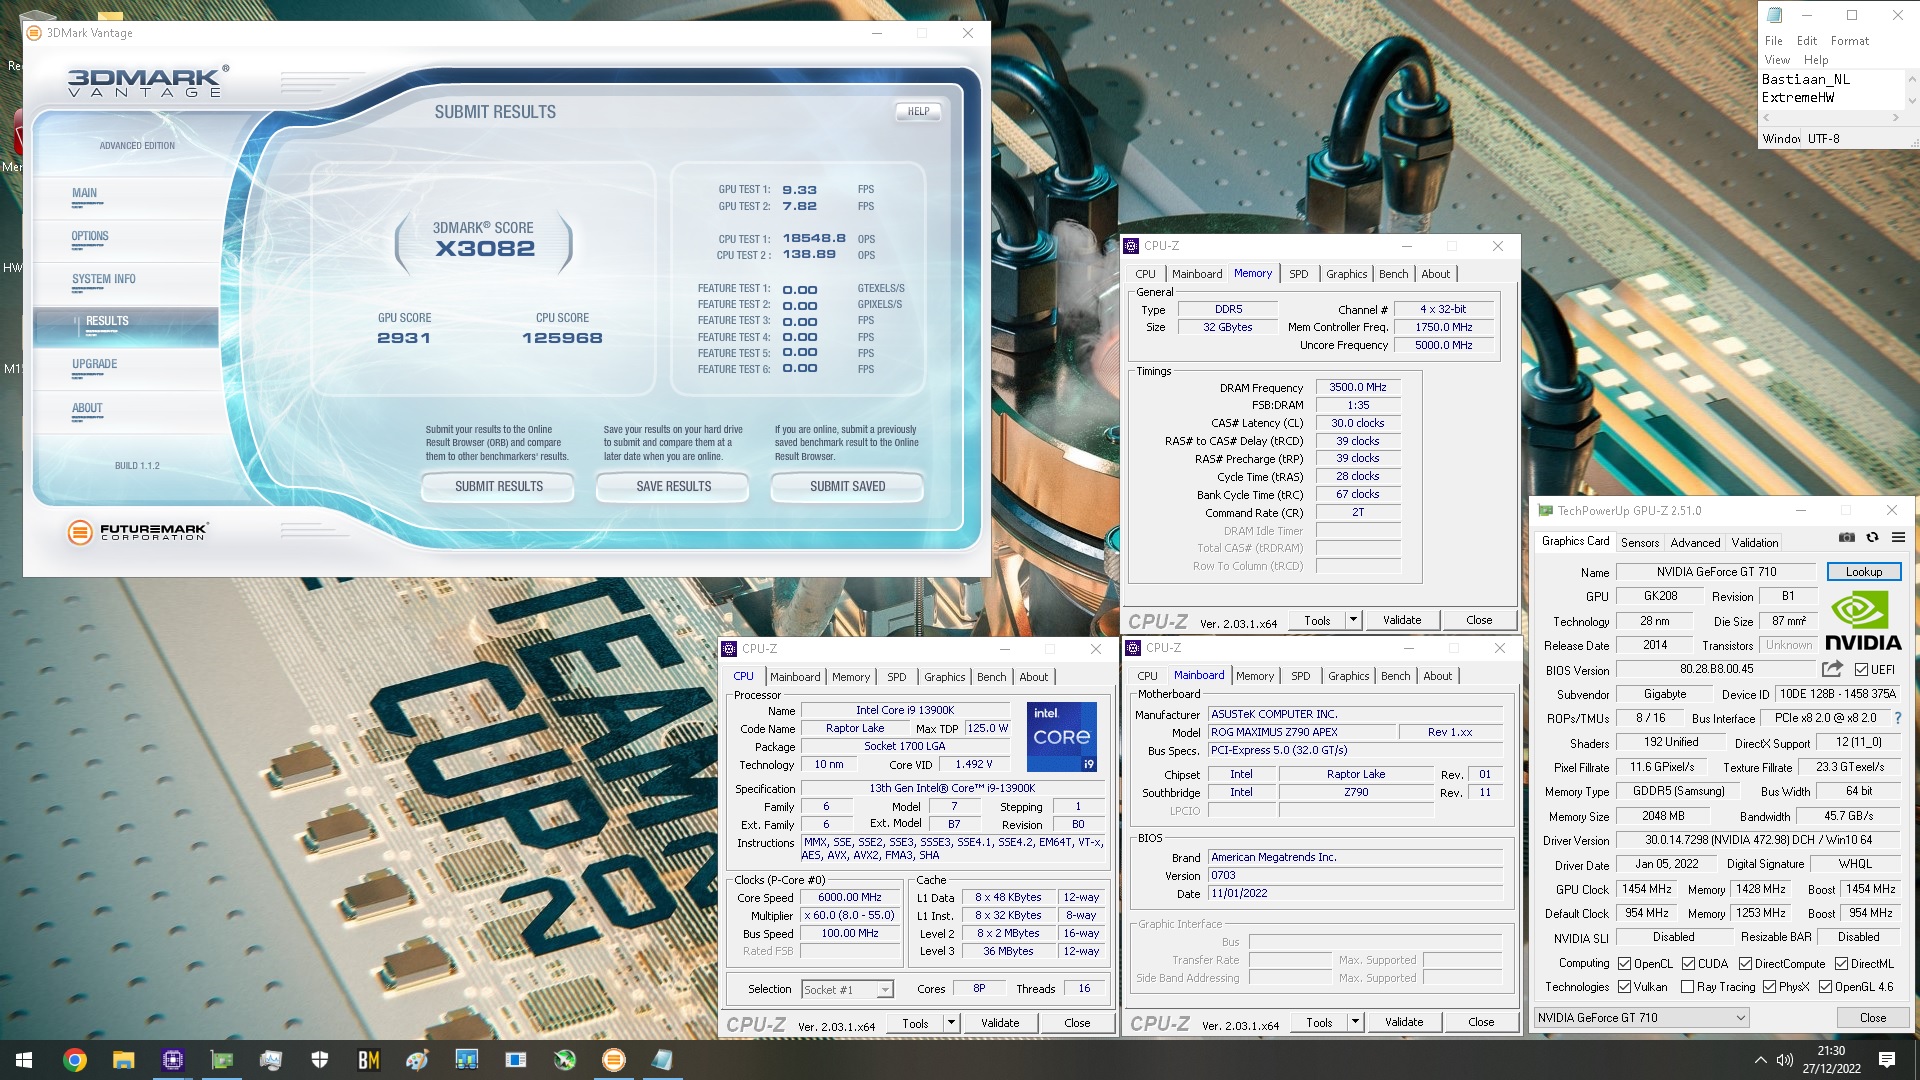
Task: Enable the Ray Tracing checkbox
Action: pos(1688,987)
